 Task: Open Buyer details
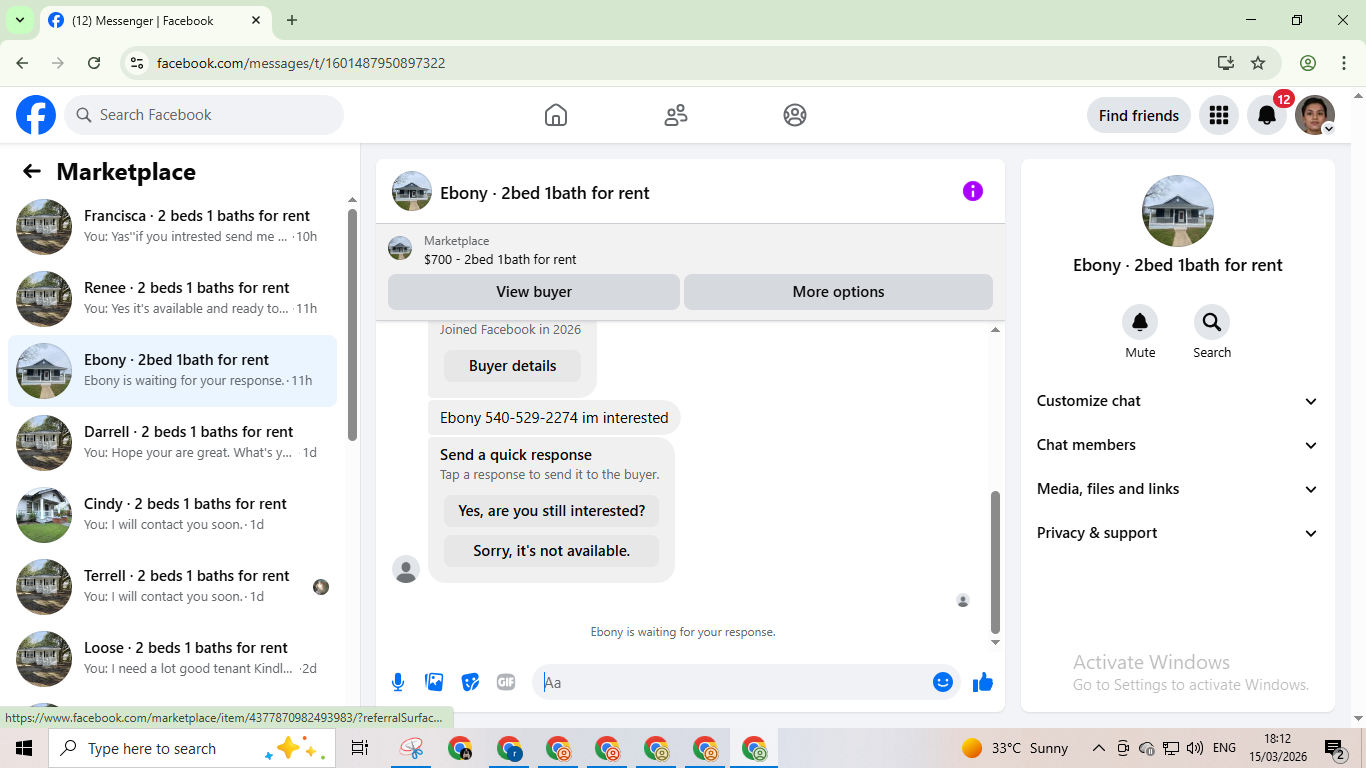click(512, 366)
